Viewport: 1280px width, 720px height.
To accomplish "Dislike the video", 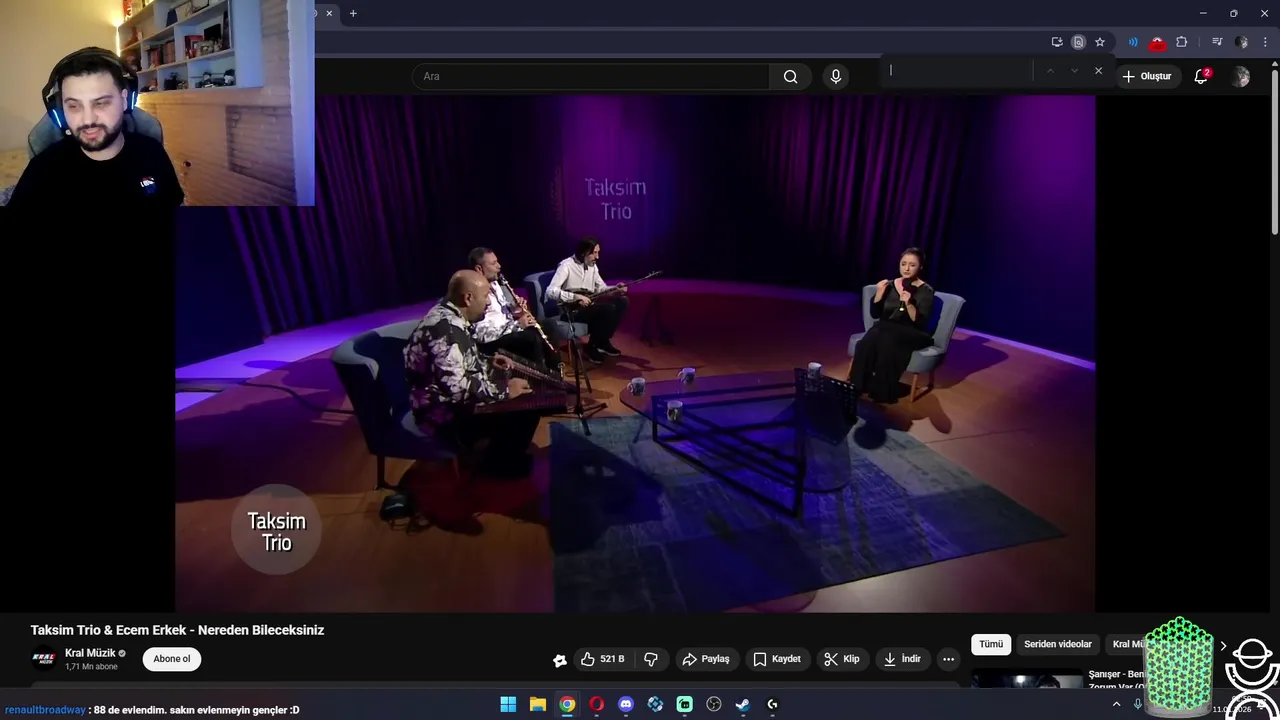I will pos(651,659).
